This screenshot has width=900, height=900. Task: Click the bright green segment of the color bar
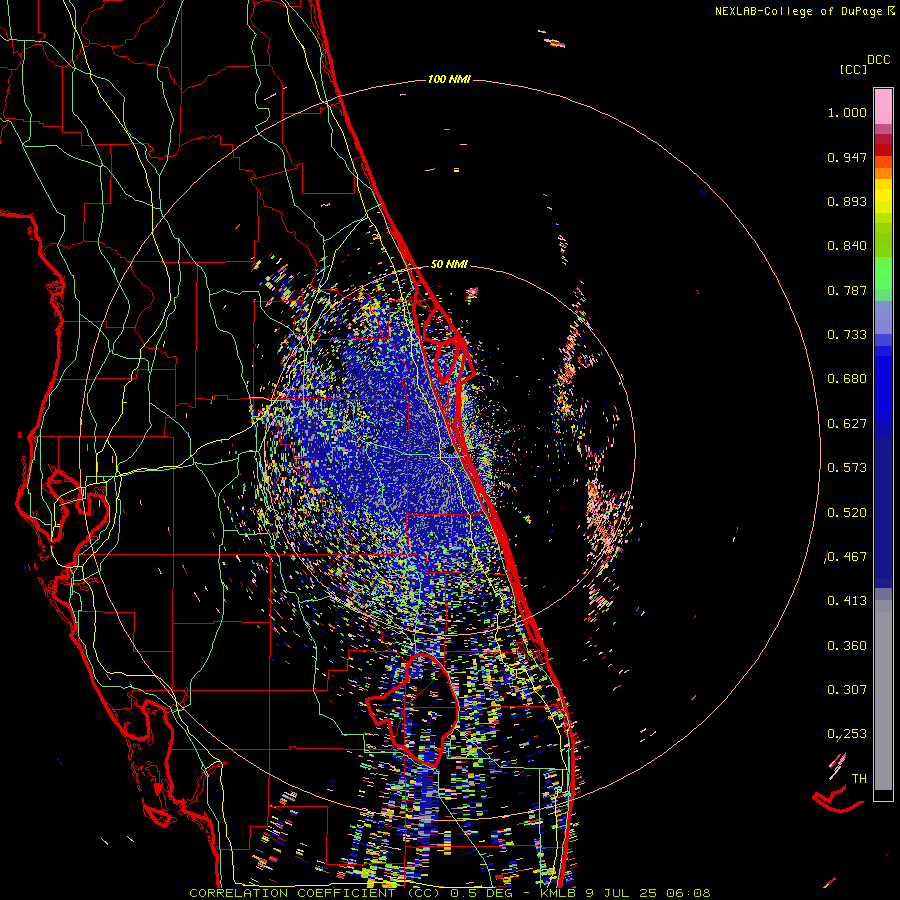pyautogui.click(x=883, y=273)
